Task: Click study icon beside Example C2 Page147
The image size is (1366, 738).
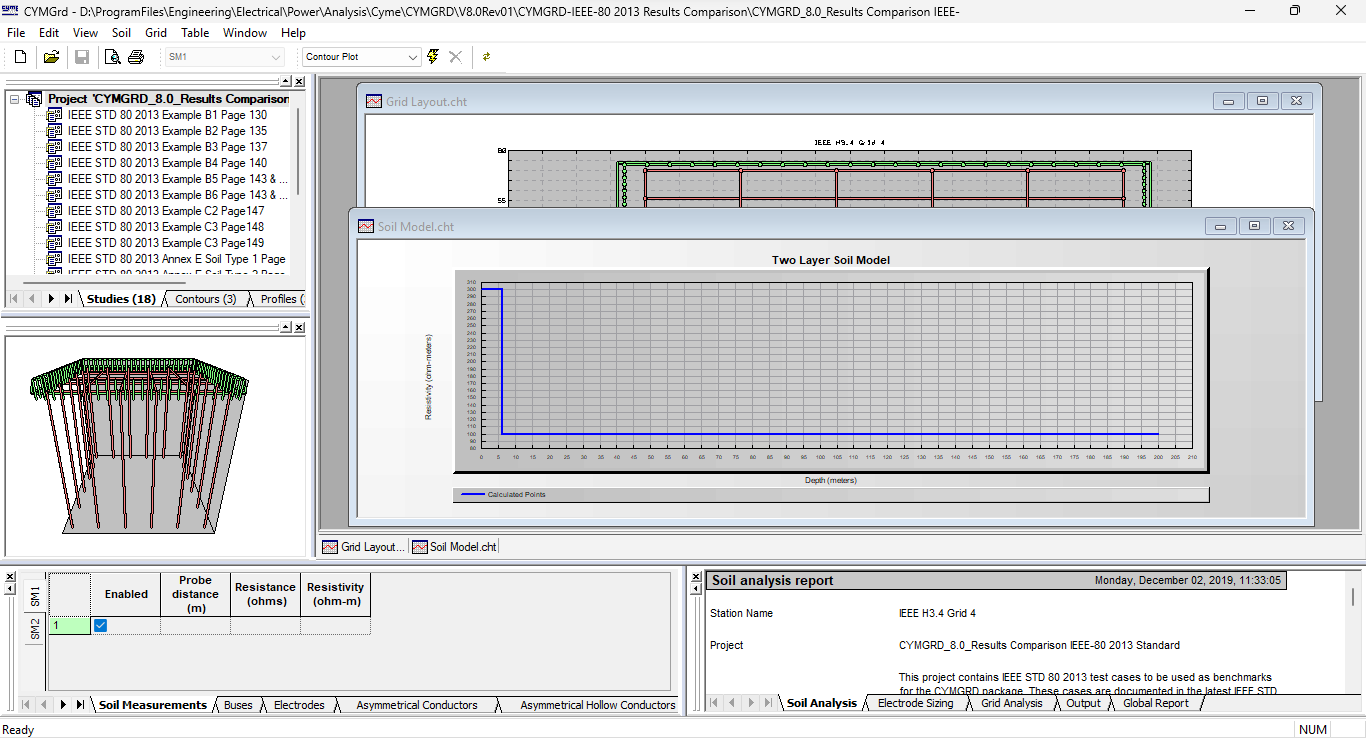Action: click(55, 211)
